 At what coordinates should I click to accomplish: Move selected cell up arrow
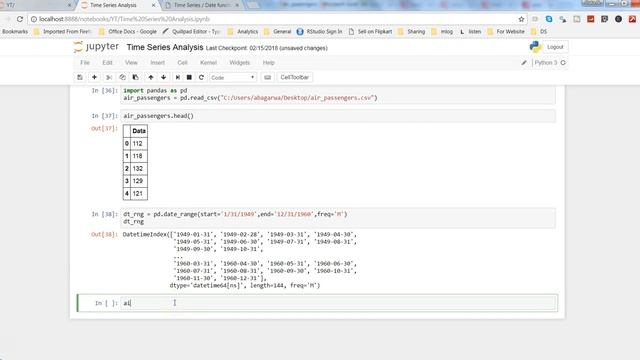(x=151, y=77)
